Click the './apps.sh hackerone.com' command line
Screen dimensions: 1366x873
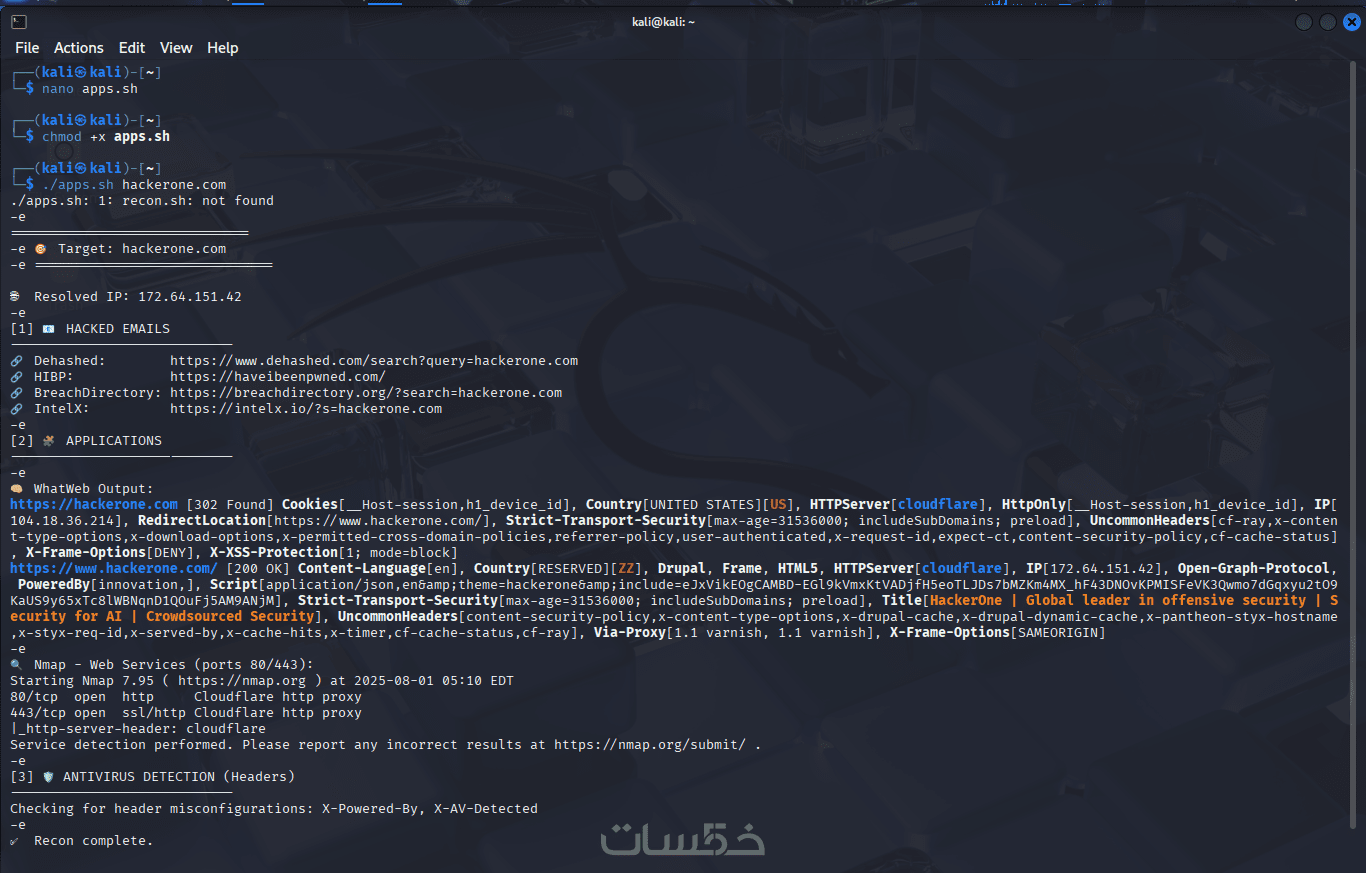tap(134, 185)
